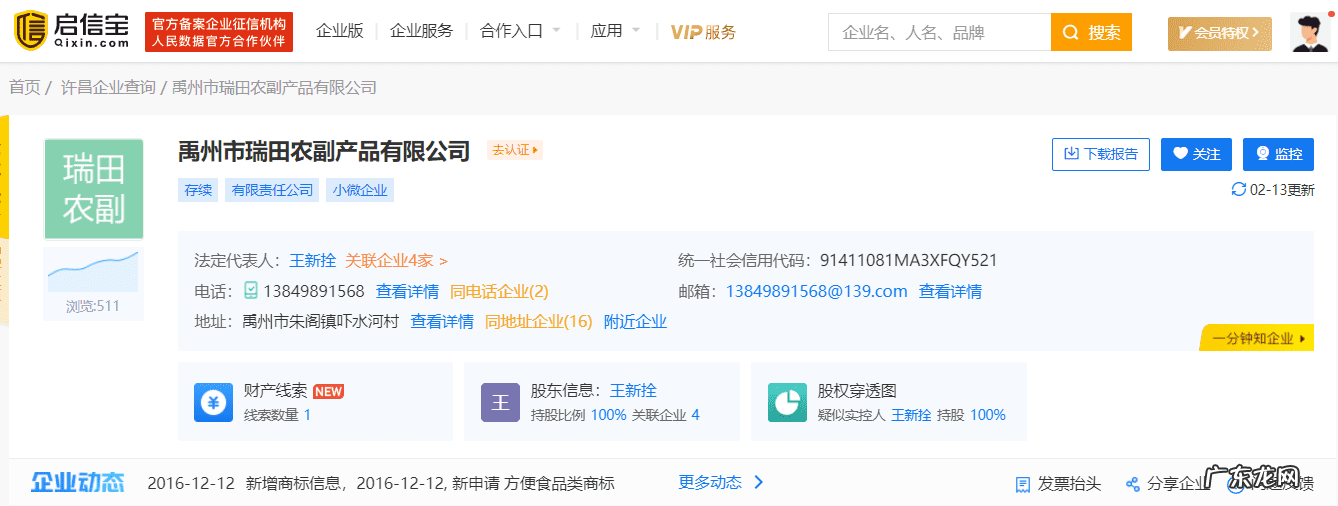The image size is (1338, 506).
Task: Click the 下载报告 button
Action: [1101, 154]
